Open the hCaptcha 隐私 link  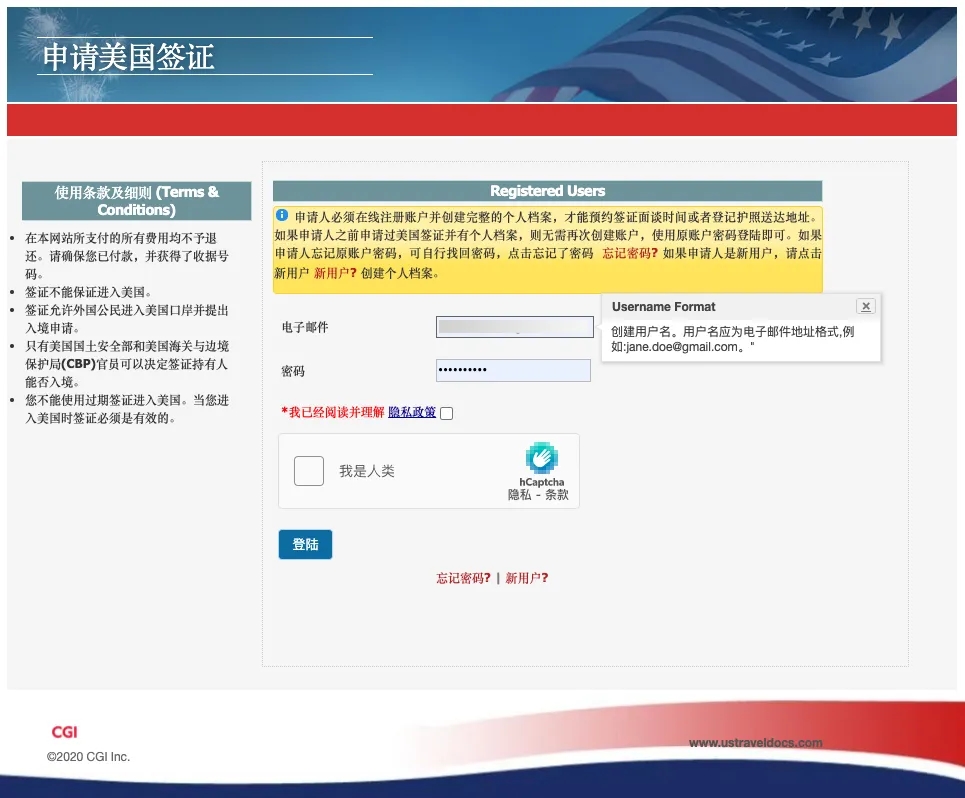(519, 494)
